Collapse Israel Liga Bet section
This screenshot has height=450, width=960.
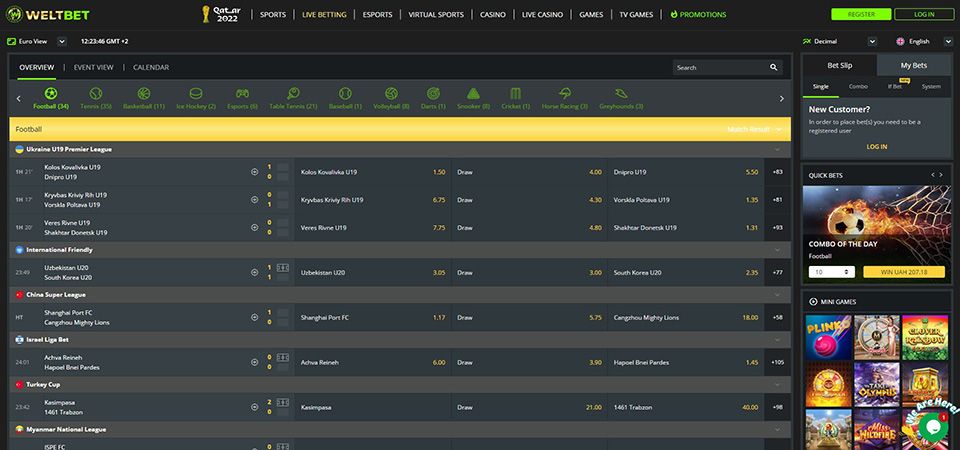tap(778, 339)
